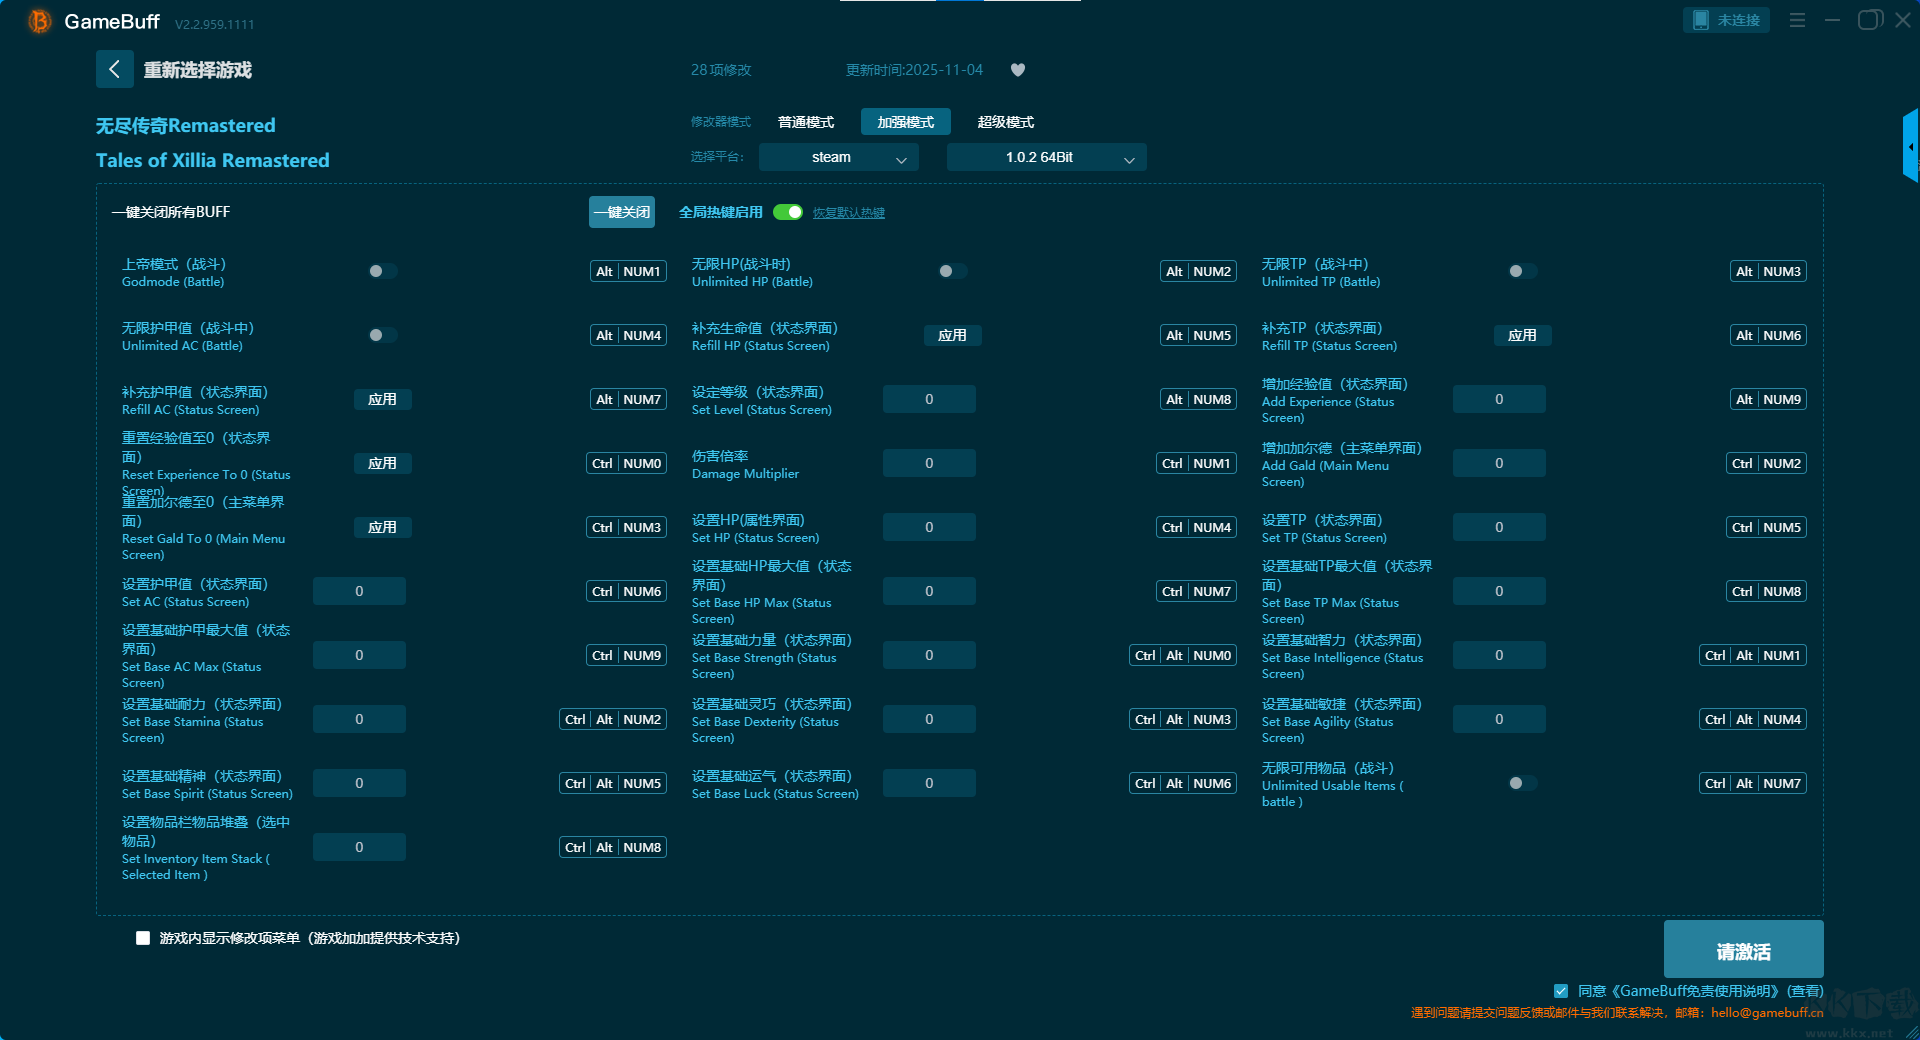This screenshot has width=1920, height=1040.
Task: Toggle Unlimited HP (Battle) switch
Action: coord(952,271)
